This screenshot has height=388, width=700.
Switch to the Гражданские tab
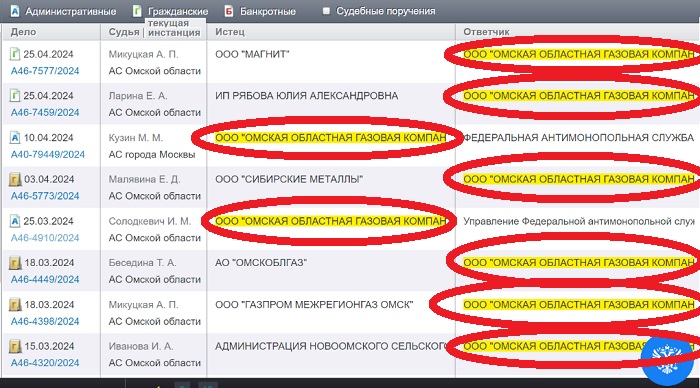coord(178,12)
